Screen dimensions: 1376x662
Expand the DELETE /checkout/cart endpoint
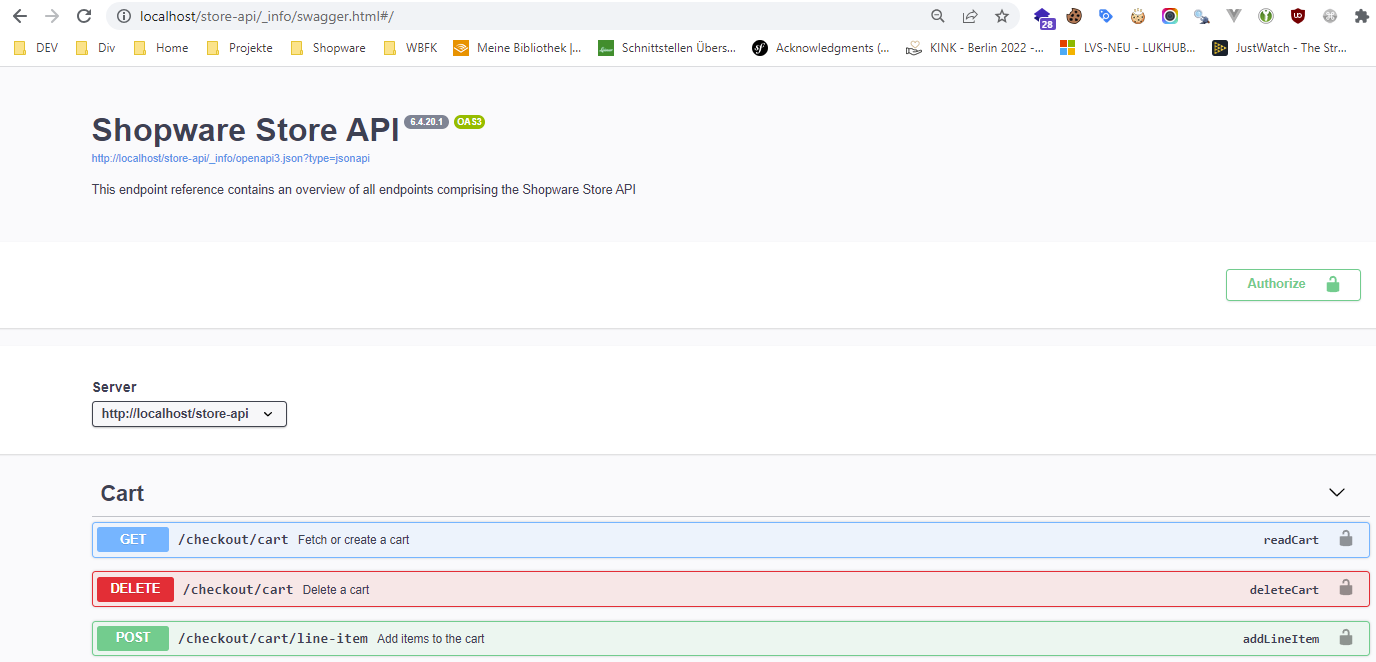(731, 589)
